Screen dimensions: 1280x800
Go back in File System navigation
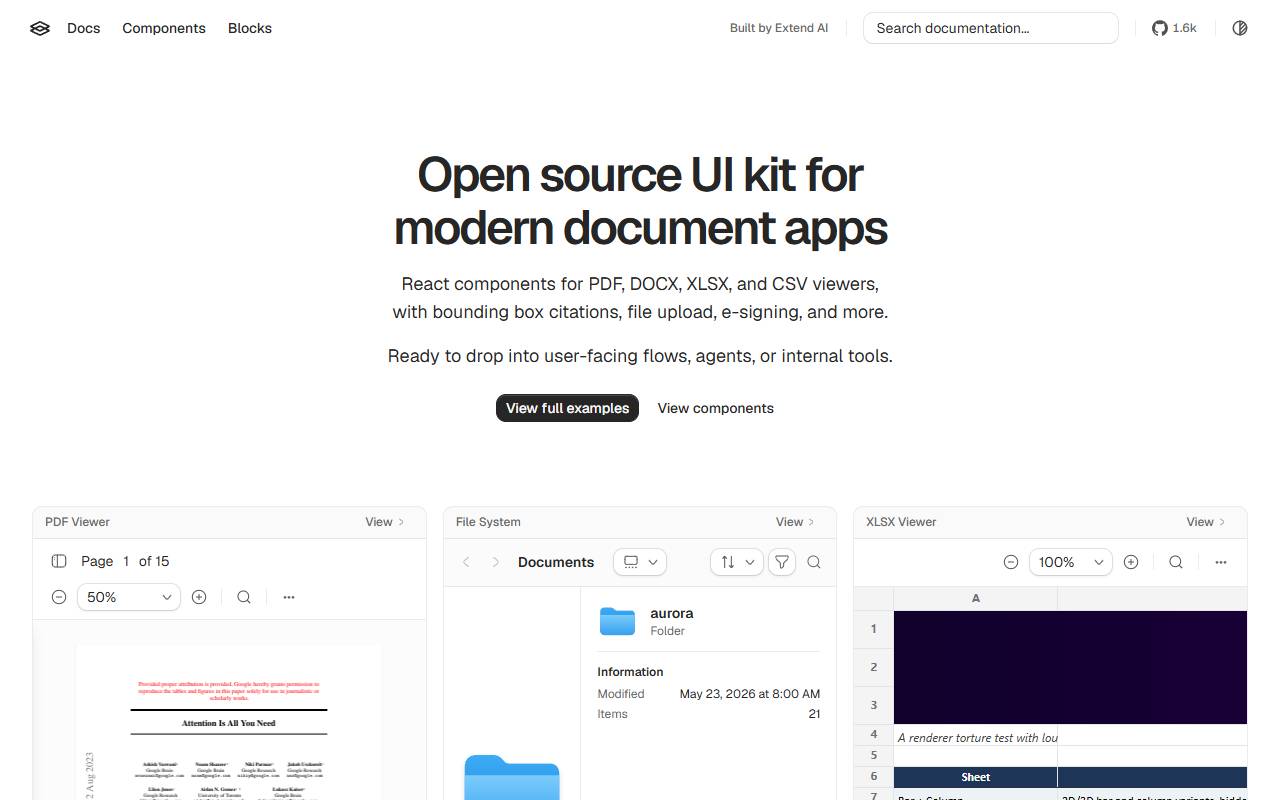(x=466, y=562)
